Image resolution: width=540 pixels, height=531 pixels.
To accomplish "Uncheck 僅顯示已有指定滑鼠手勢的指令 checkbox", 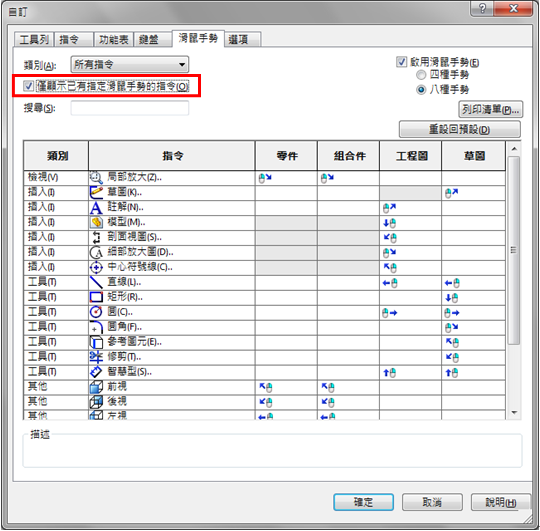I will (x=28, y=86).
